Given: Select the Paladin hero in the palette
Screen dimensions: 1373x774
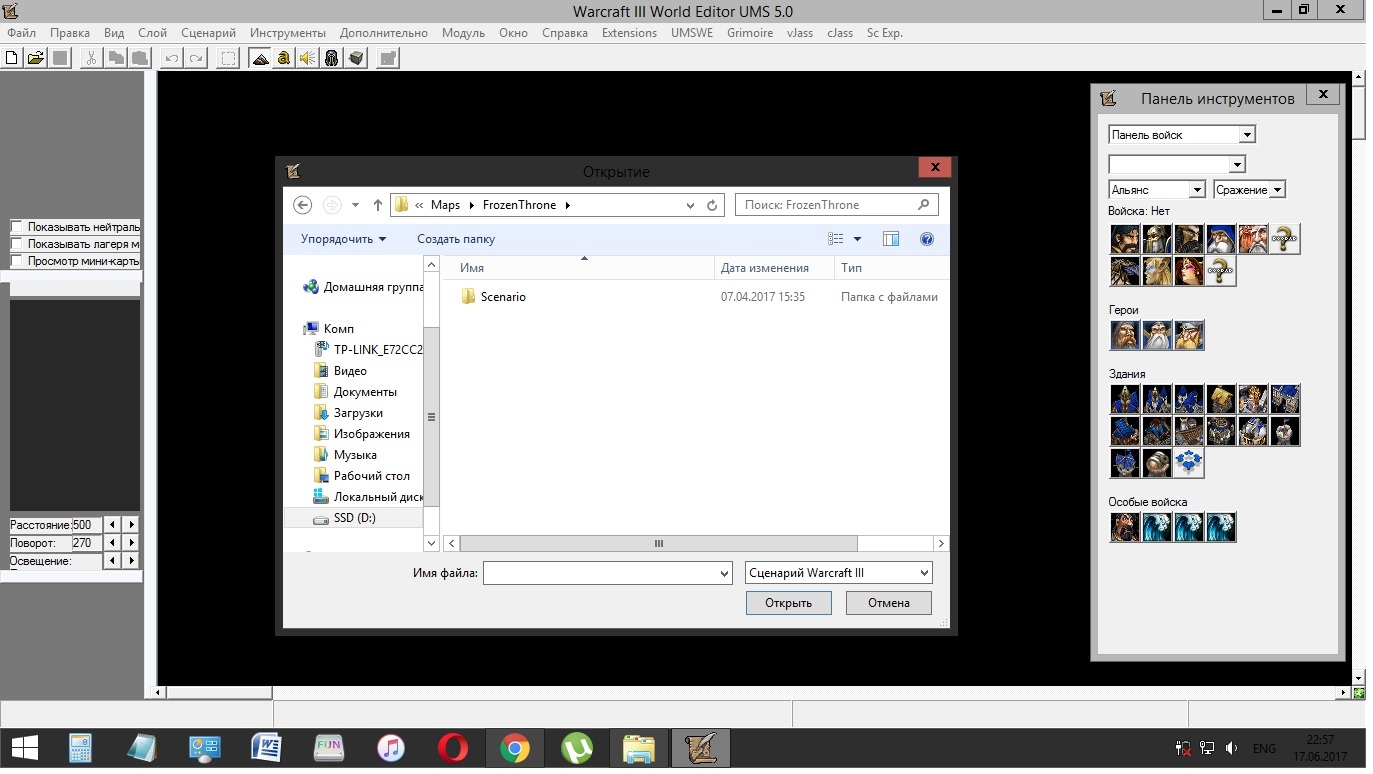Looking at the screenshot, I should pyautogui.click(x=1125, y=335).
